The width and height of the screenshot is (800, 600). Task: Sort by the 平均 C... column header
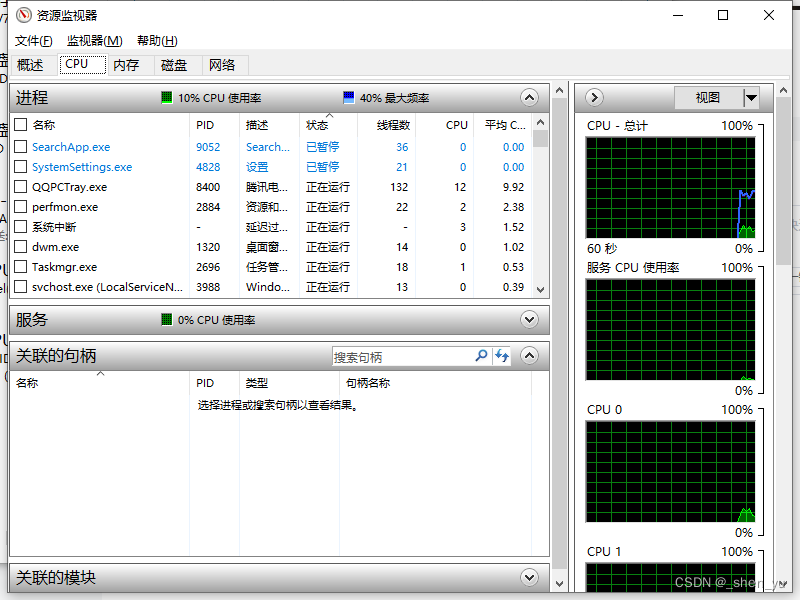(x=503, y=125)
